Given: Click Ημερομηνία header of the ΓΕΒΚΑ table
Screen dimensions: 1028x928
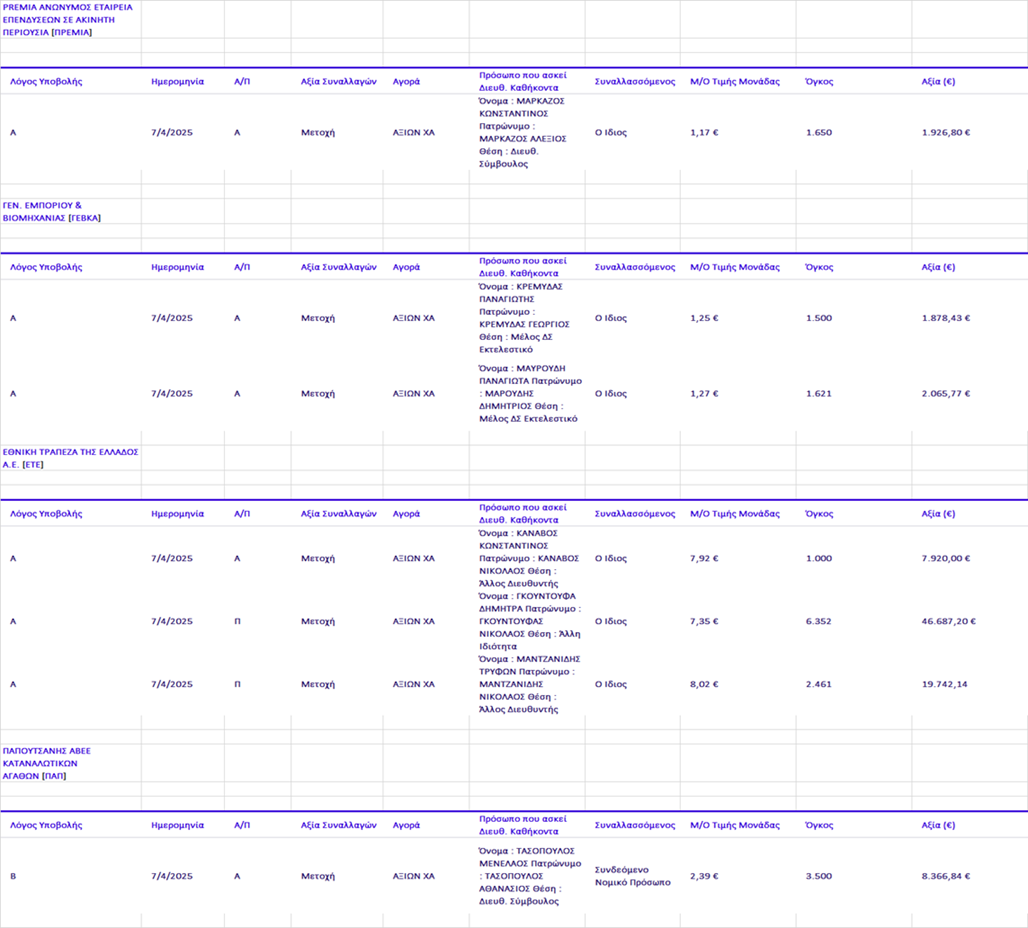Looking at the screenshot, I should coord(178,268).
